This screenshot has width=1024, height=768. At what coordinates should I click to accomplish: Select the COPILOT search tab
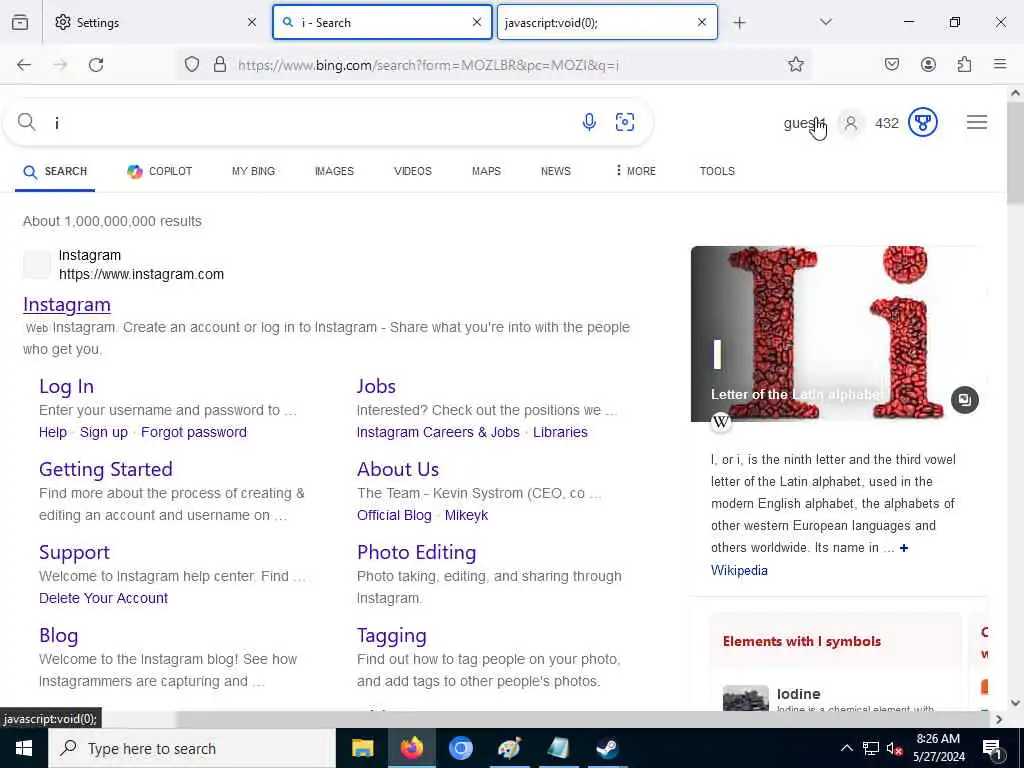[x=159, y=171]
